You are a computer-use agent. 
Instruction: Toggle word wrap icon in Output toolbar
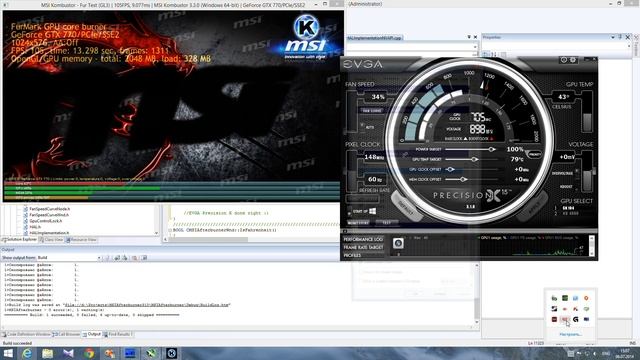point(144,258)
